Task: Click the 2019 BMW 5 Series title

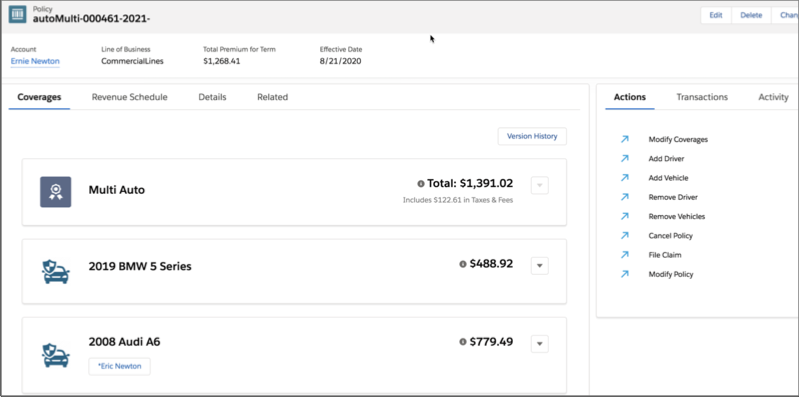Action: tap(140, 266)
